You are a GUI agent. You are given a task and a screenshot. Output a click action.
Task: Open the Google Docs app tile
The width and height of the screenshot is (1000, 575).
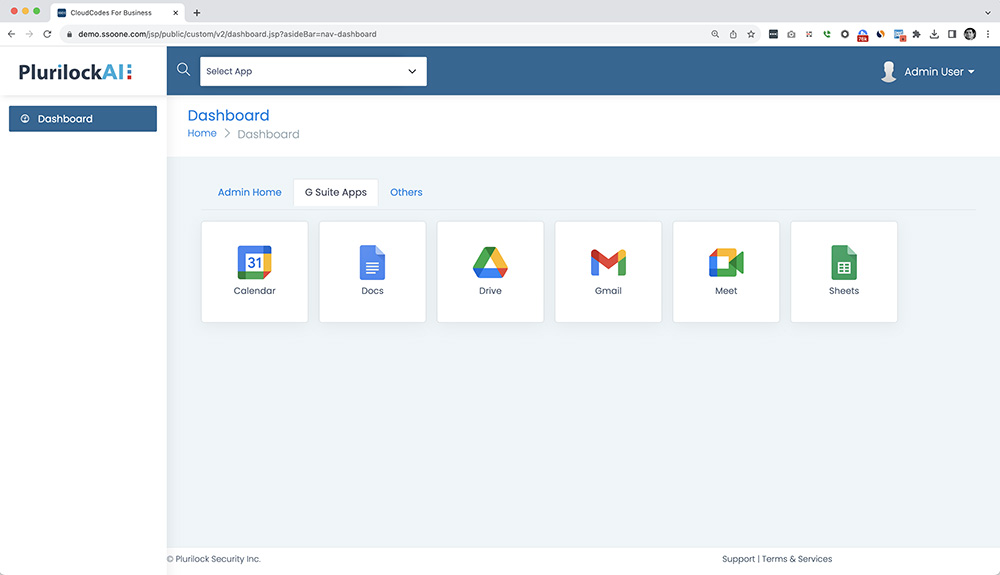(372, 272)
